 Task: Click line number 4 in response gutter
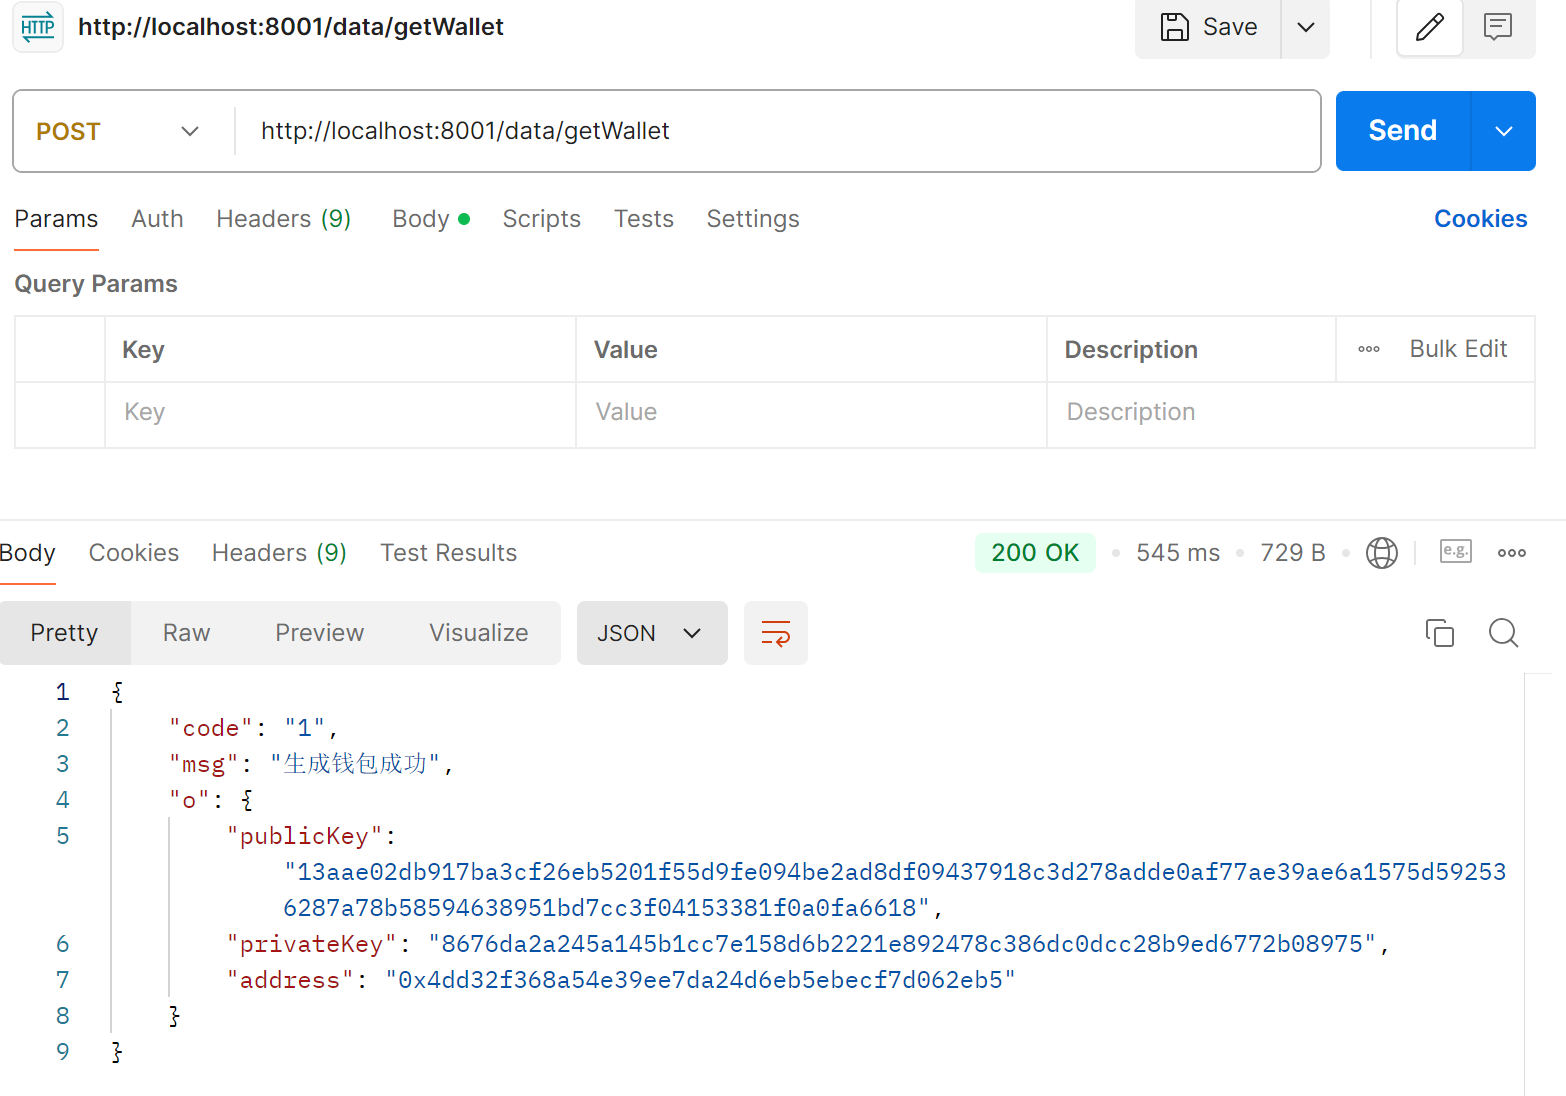63,800
